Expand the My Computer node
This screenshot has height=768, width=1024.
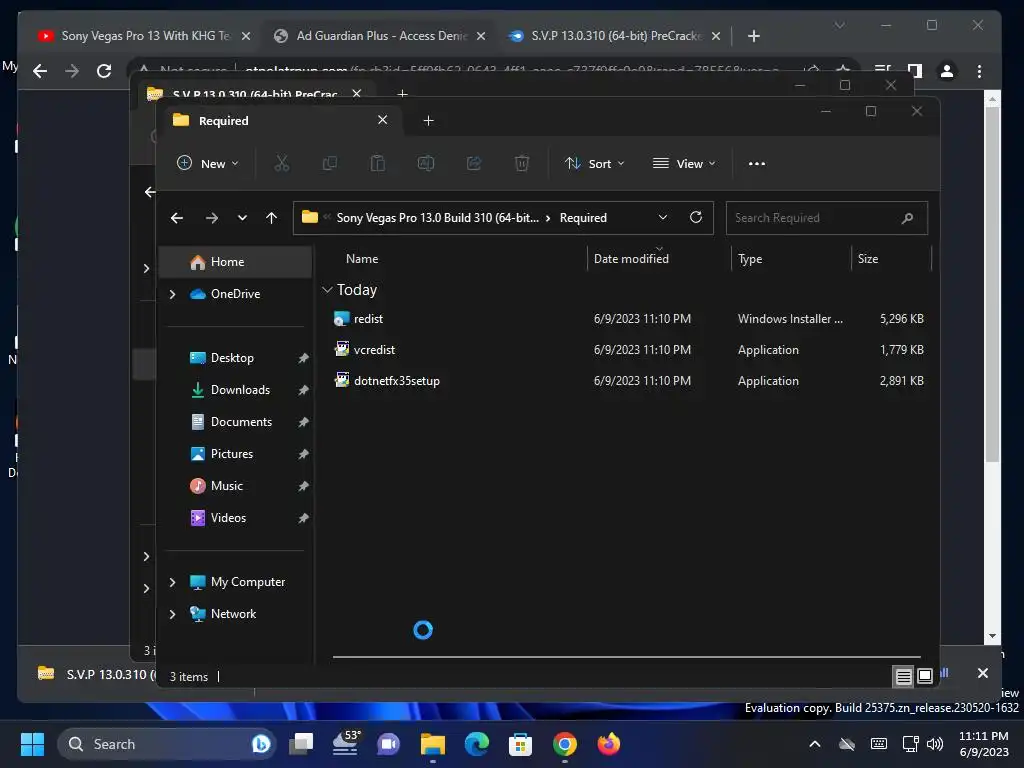pos(172,582)
